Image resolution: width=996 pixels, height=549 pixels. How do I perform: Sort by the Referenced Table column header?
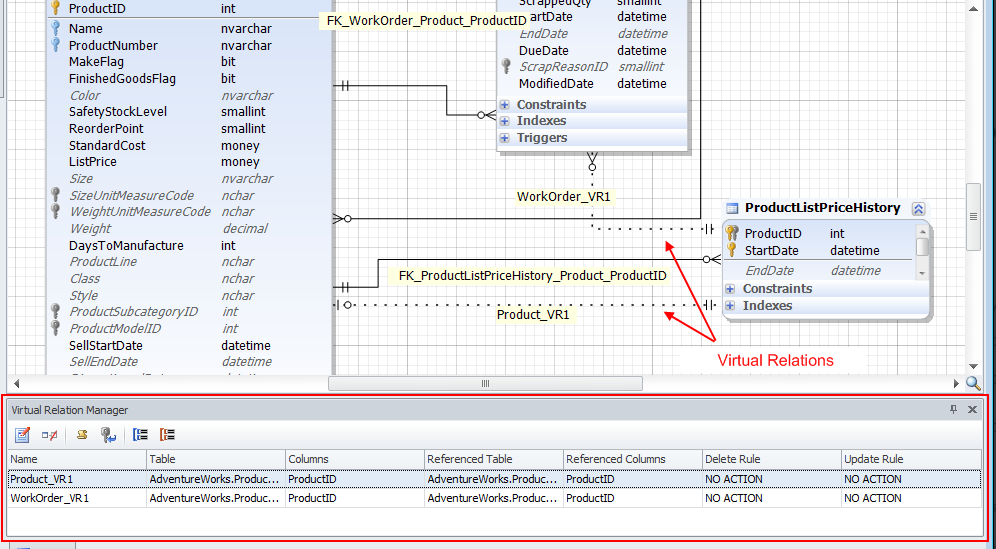(494, 459)
